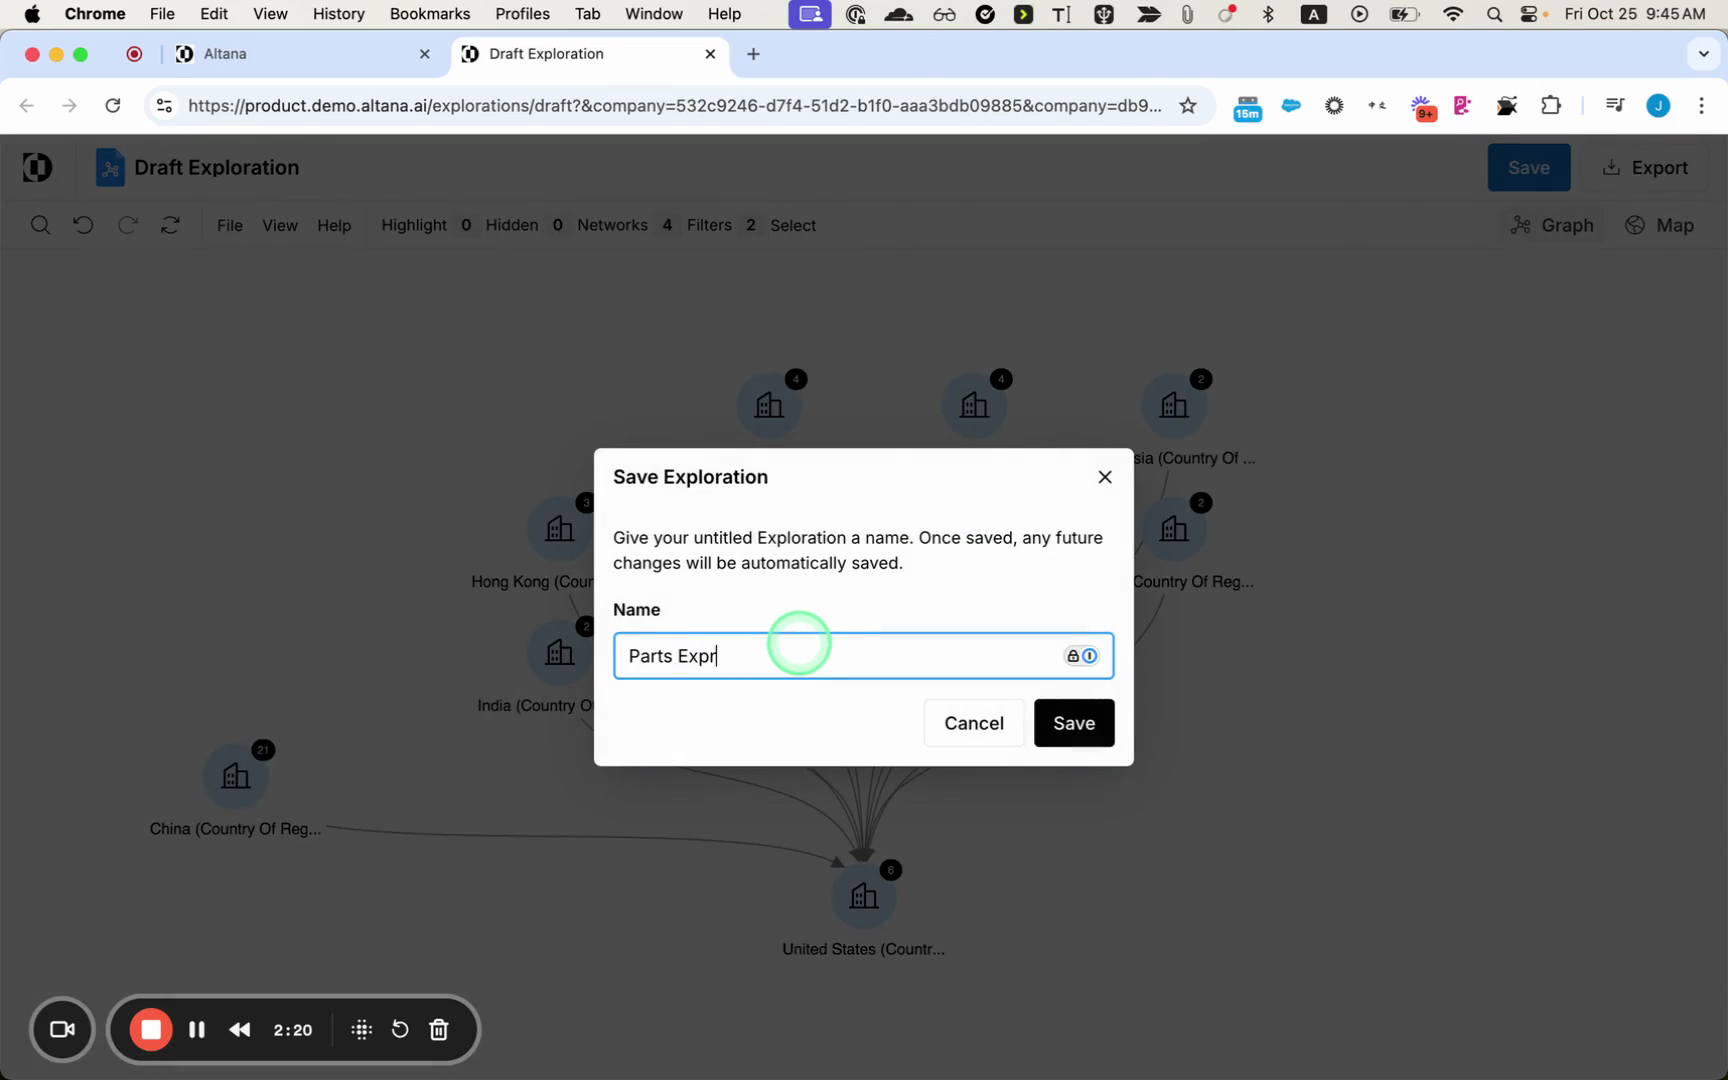Click the United States country node icon
This screenshot has width=1728, height=1080.
[x=863, y=896]
